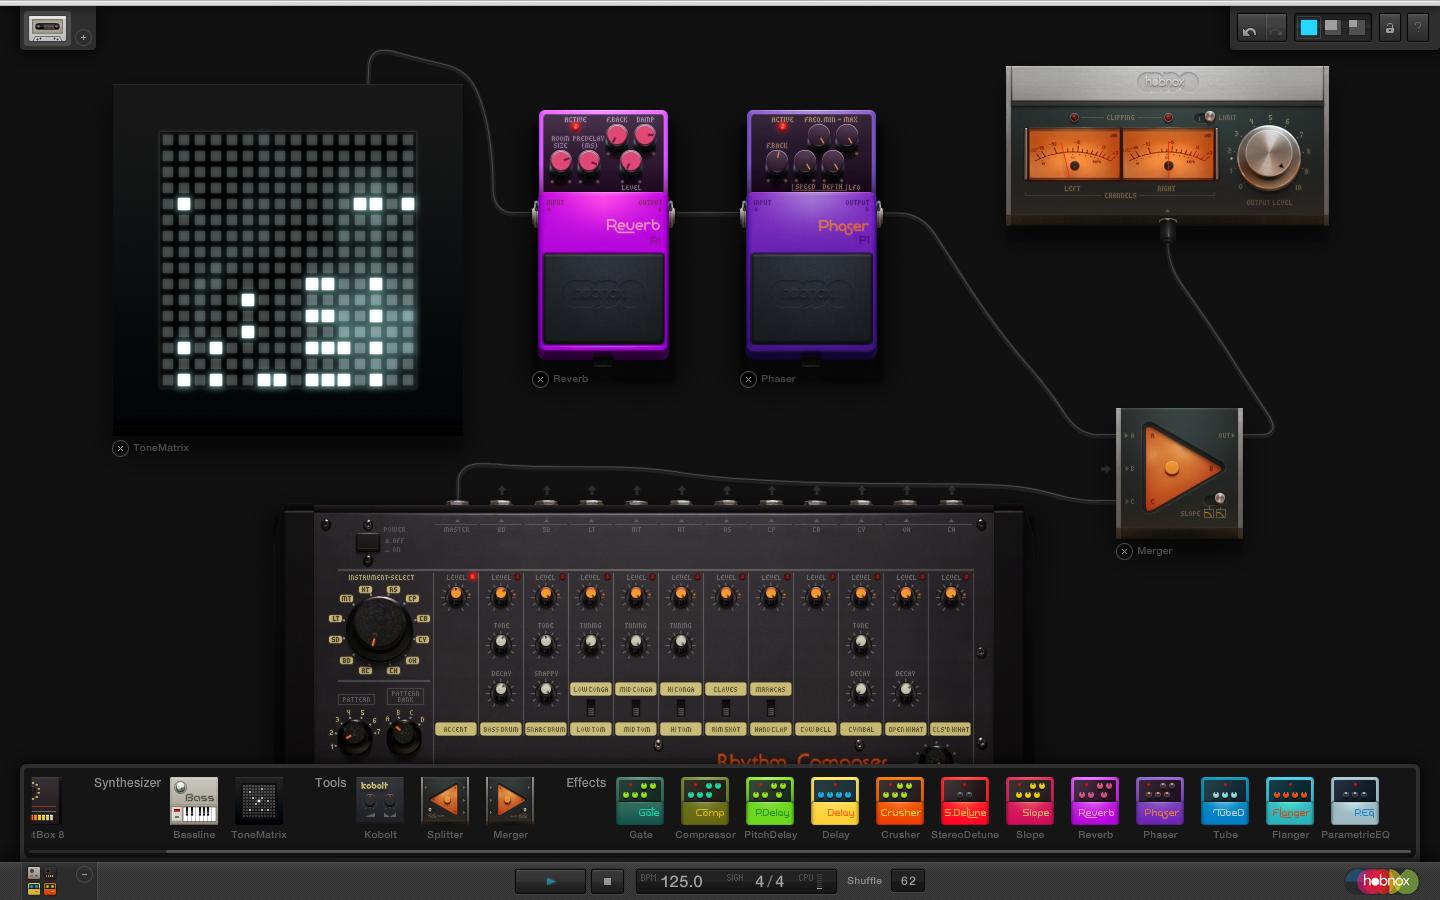
Task: Start playback with the play button
Action: click(x=550, y=881)
